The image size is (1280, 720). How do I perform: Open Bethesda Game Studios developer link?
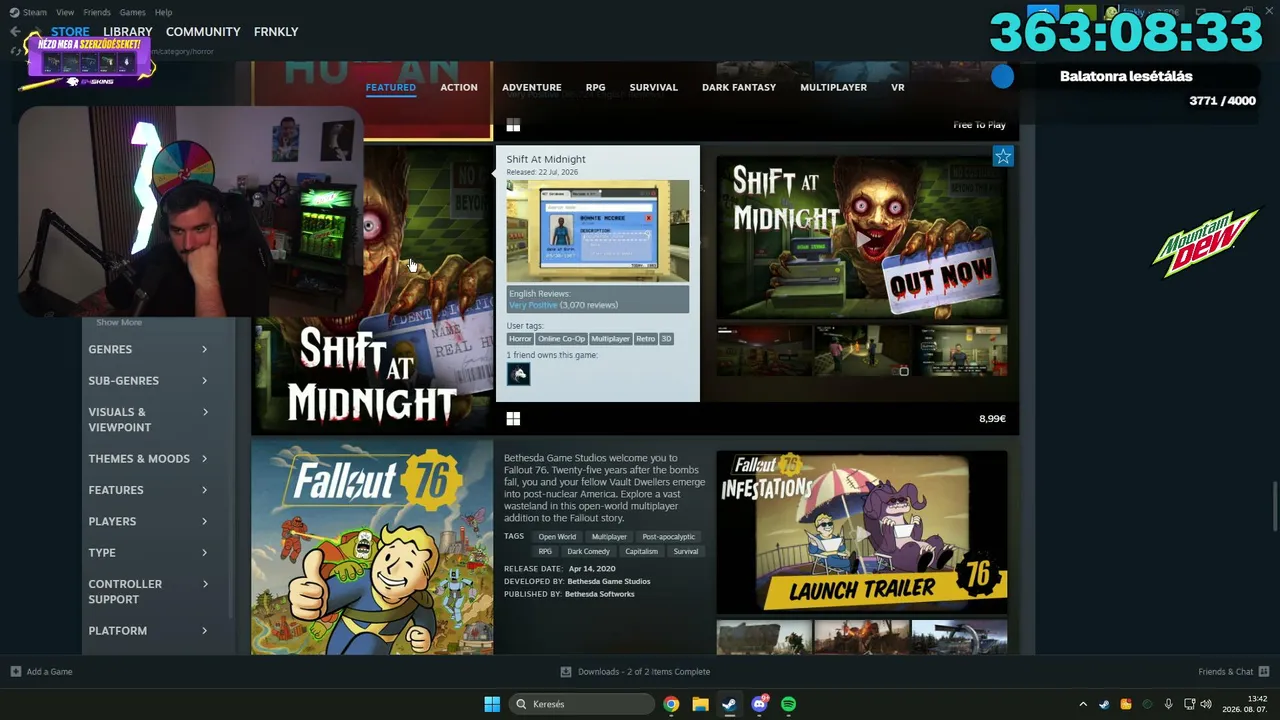pyautogui.click(x=609, y=582)
